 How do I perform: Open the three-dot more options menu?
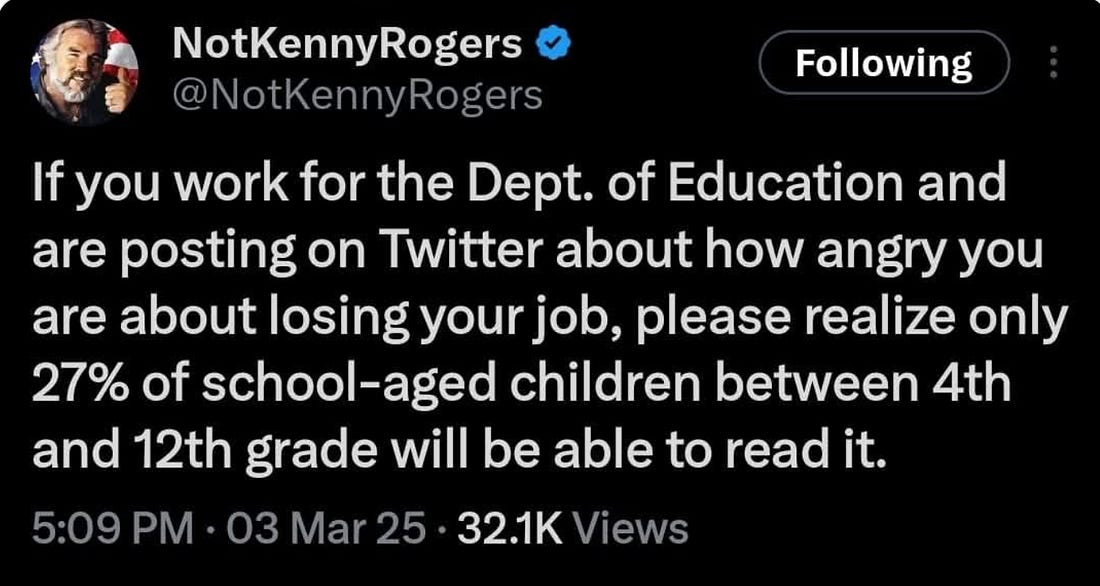1051,65
